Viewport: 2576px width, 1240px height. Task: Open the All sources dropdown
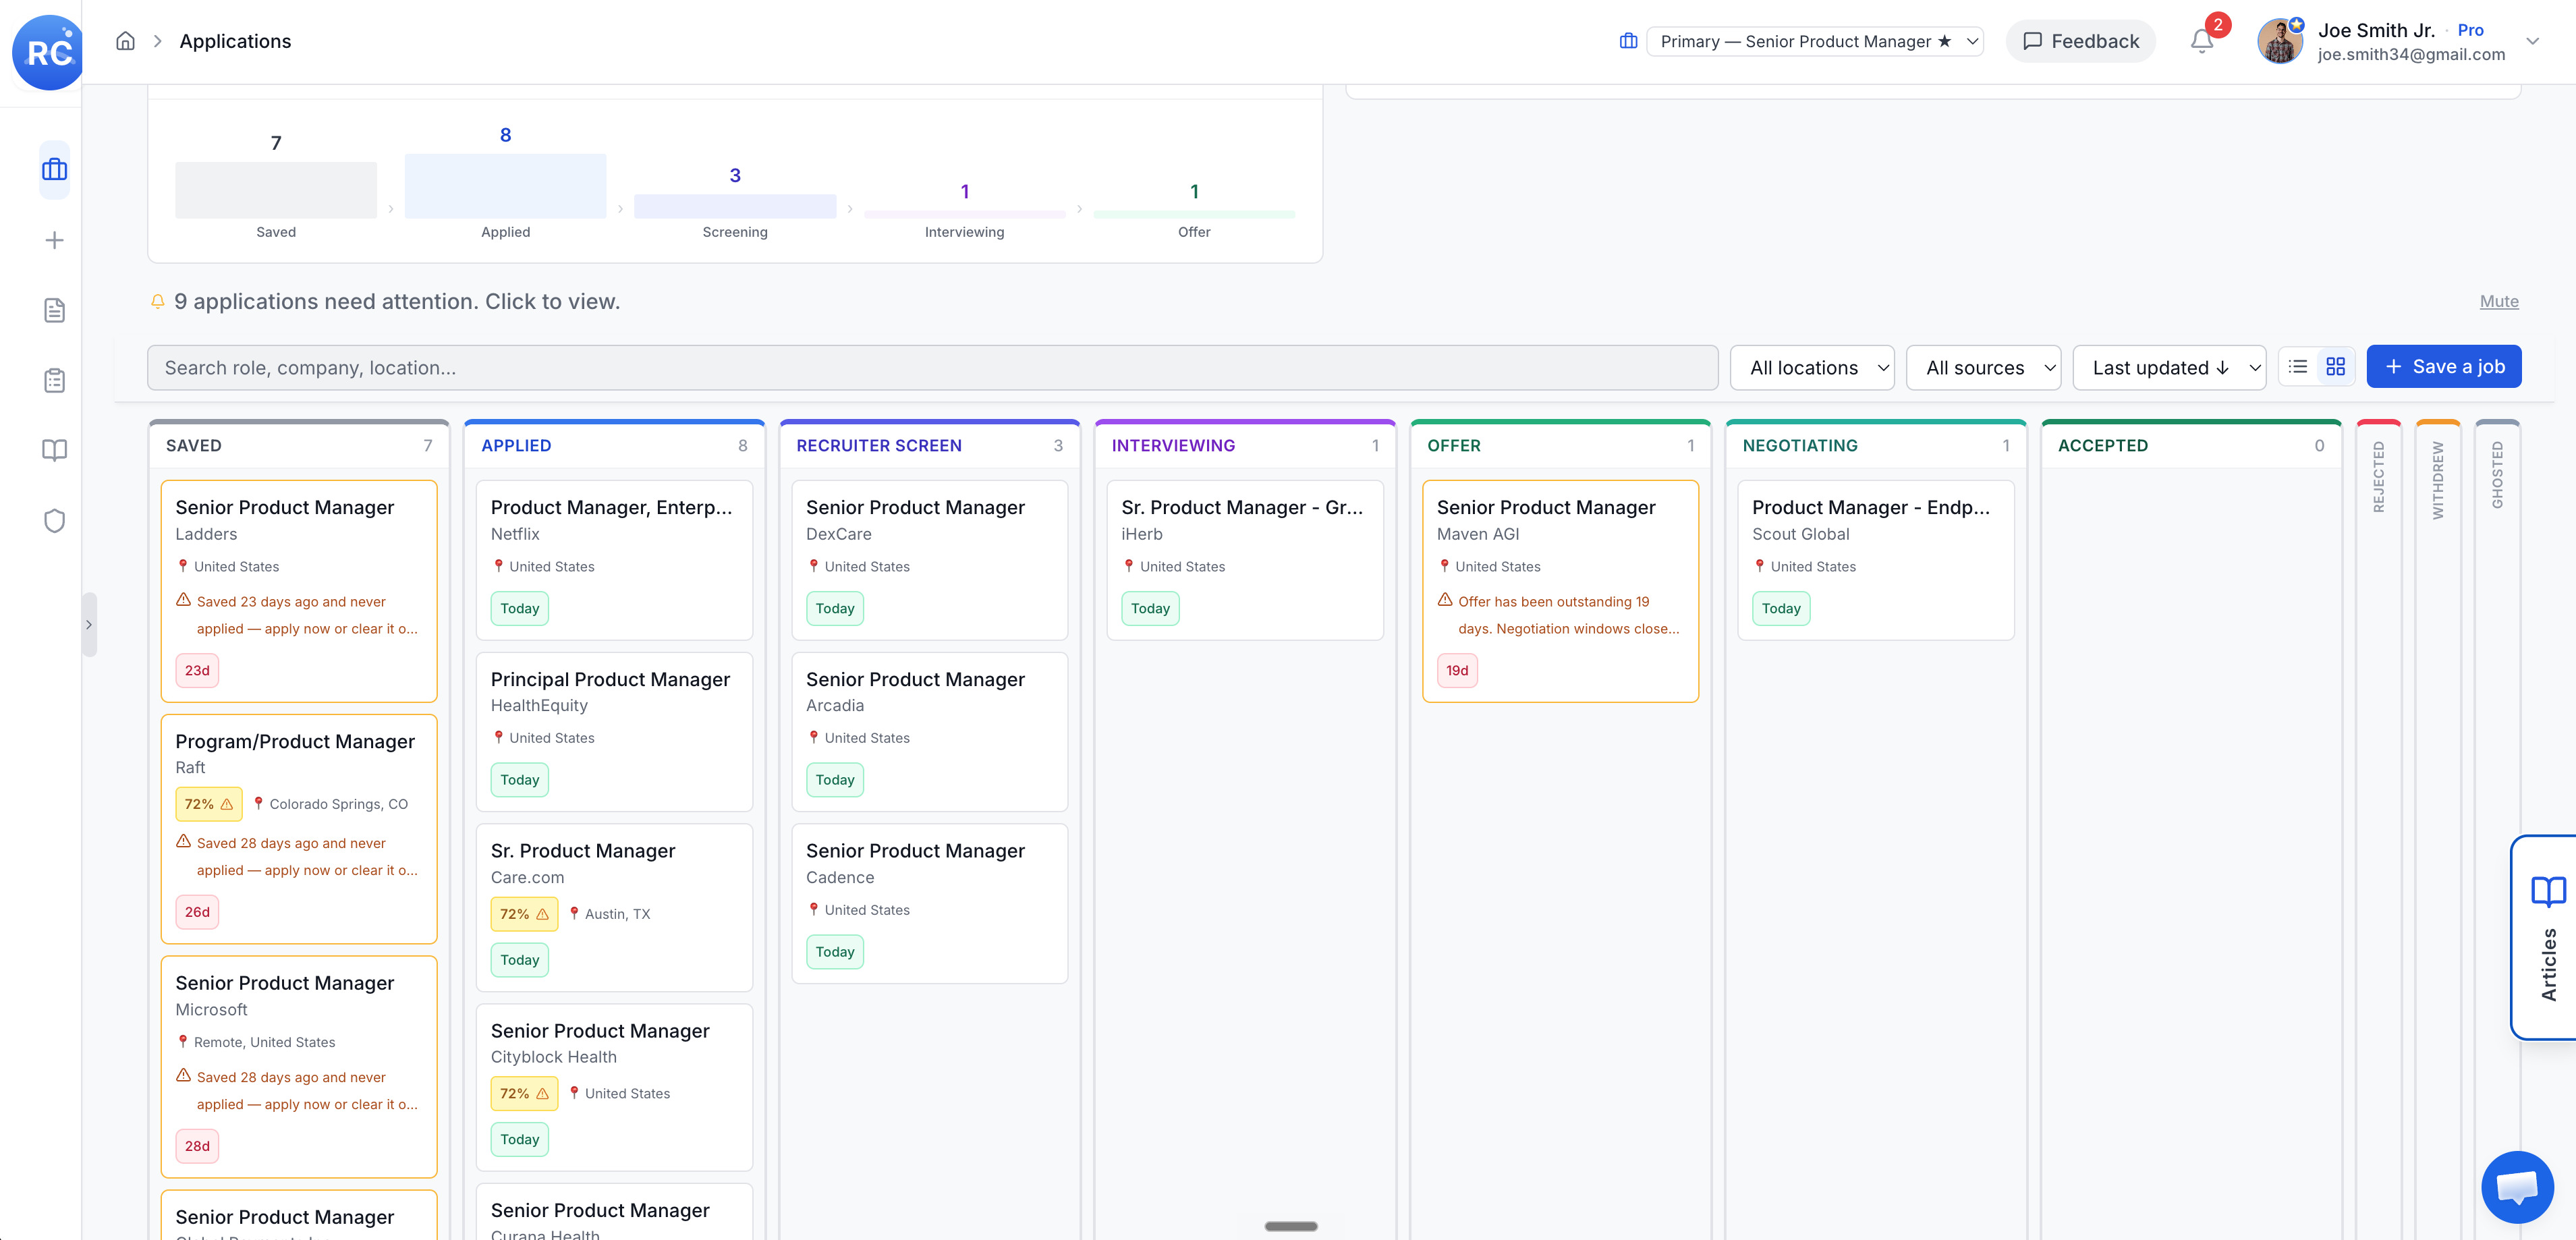[x=1983, y=368]
